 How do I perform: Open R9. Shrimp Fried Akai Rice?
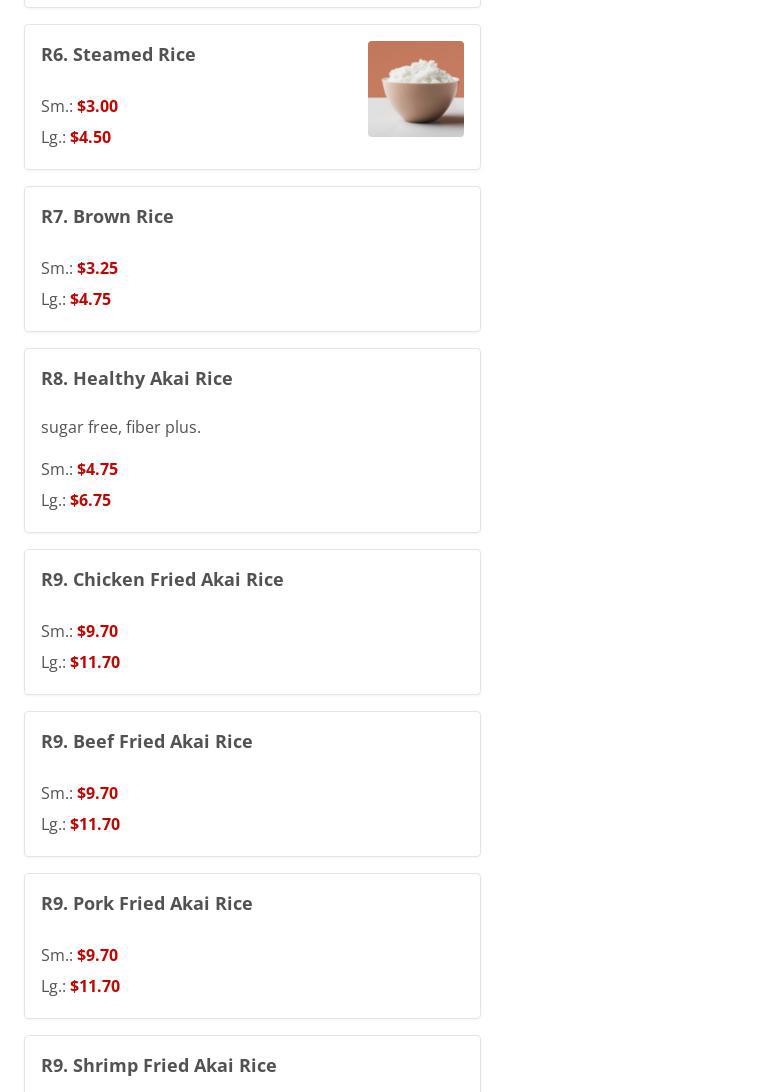(158, 1065)
